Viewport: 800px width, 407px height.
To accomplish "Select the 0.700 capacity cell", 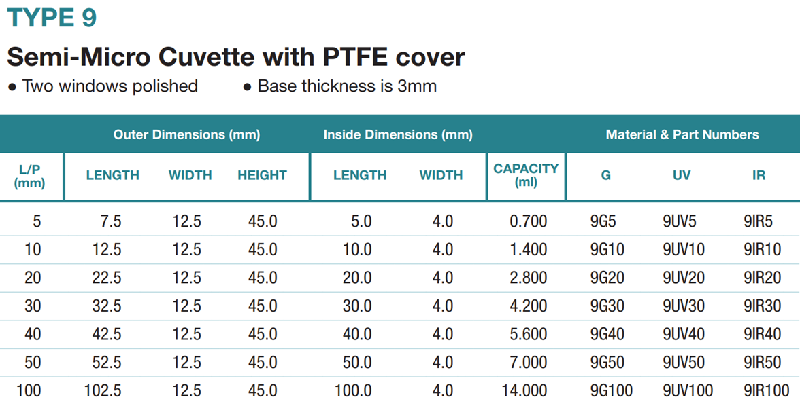I will click(x=528, y=221).
